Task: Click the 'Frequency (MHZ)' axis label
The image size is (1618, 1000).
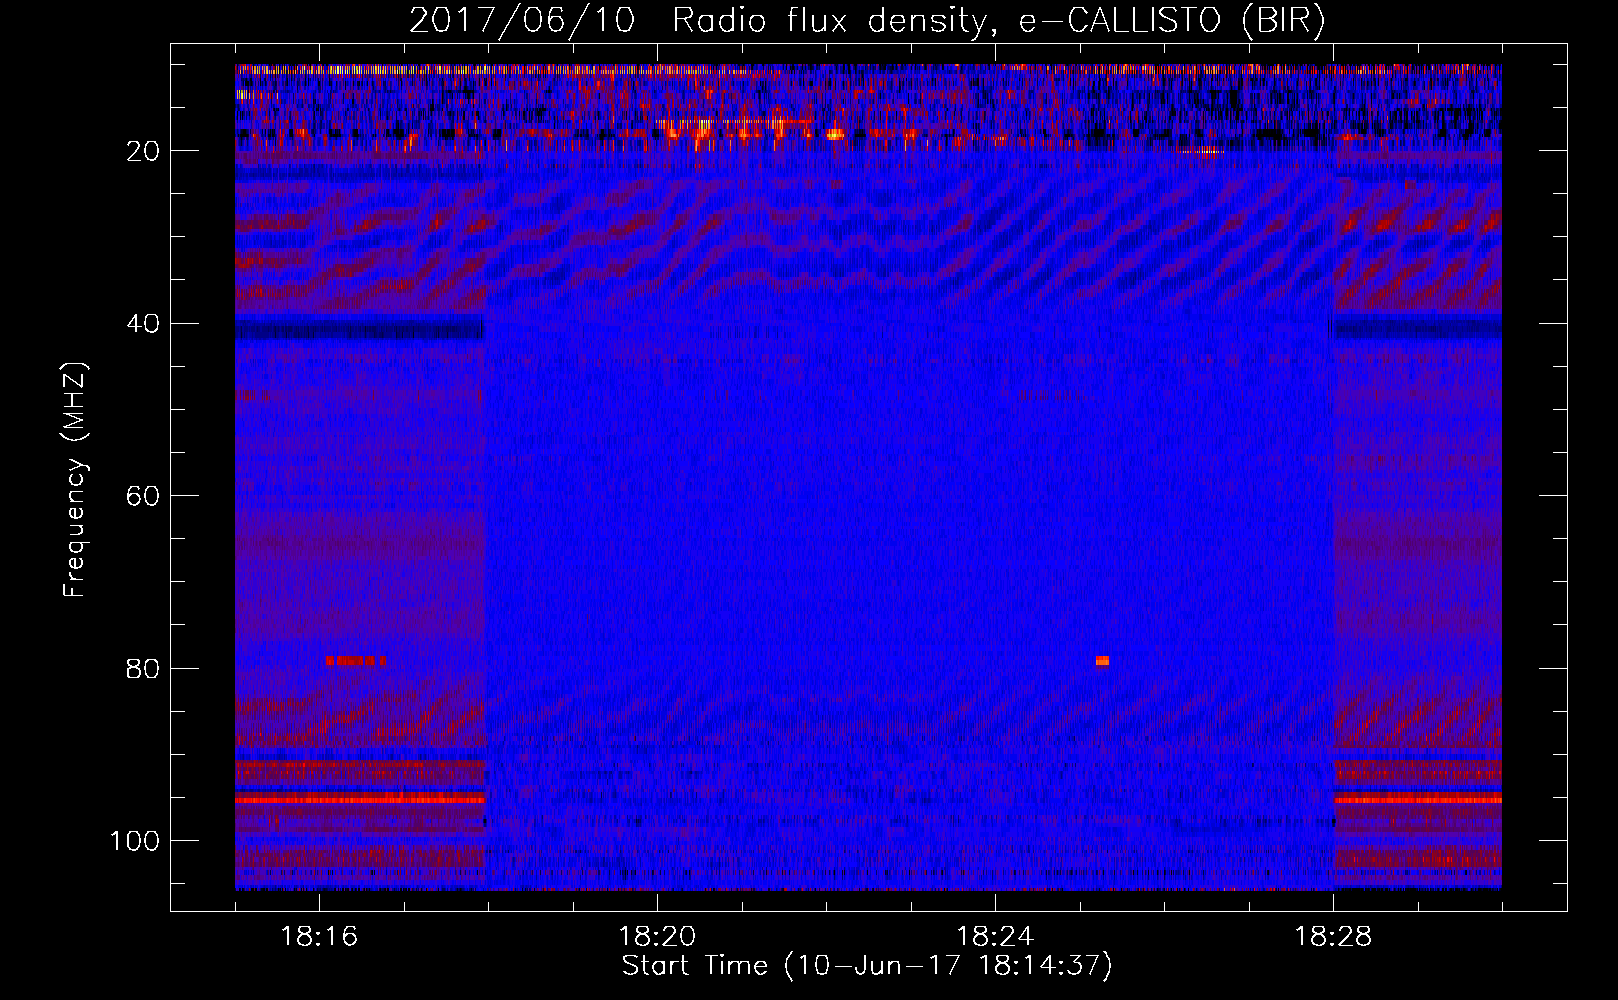Action: point(75,480)
